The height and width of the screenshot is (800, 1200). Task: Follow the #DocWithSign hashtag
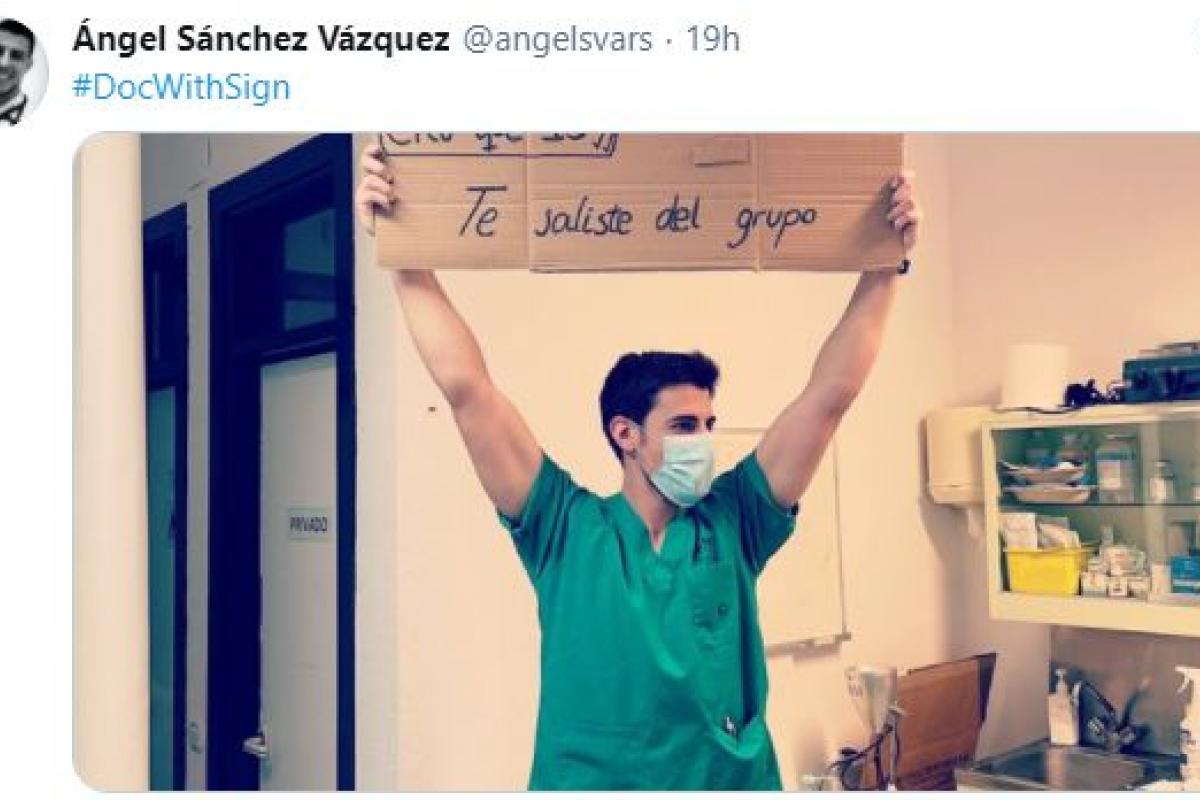[x=182, y=87]
